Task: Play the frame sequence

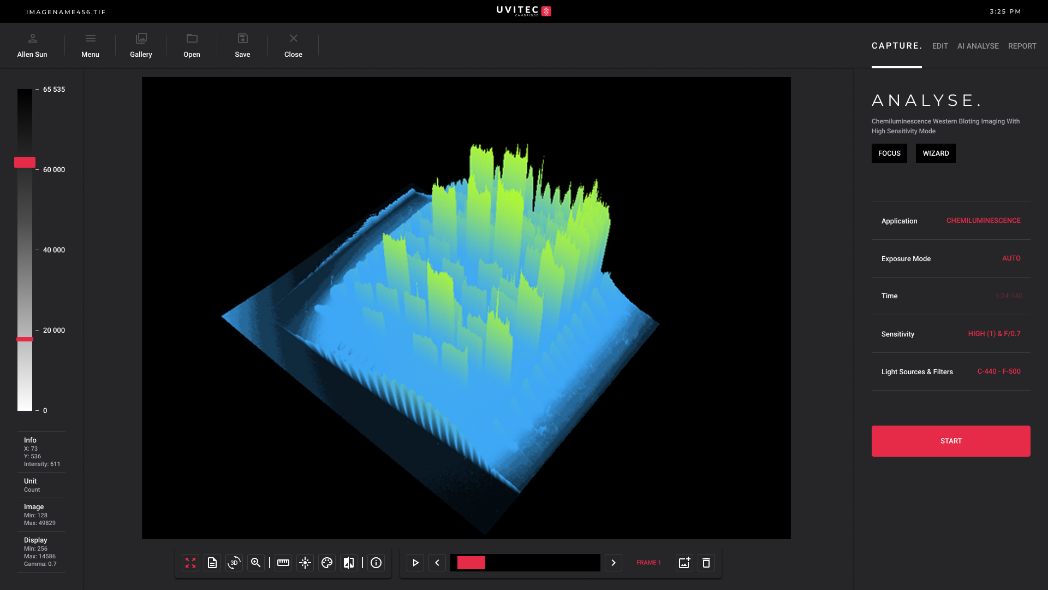Action: 415,563
